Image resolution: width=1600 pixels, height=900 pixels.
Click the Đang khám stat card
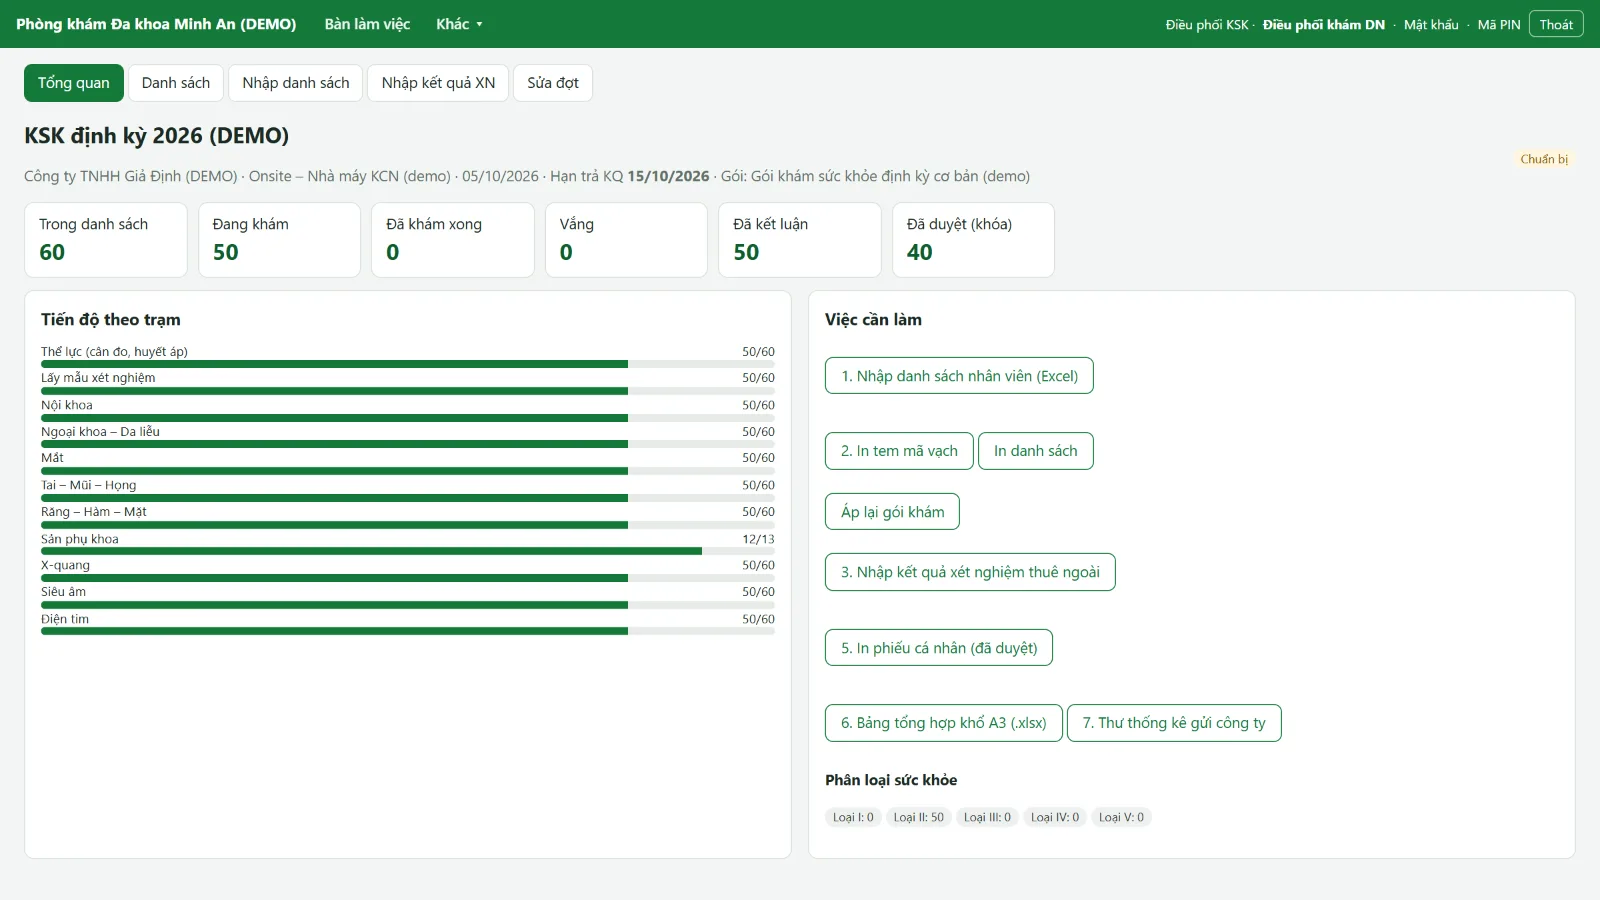279,240
